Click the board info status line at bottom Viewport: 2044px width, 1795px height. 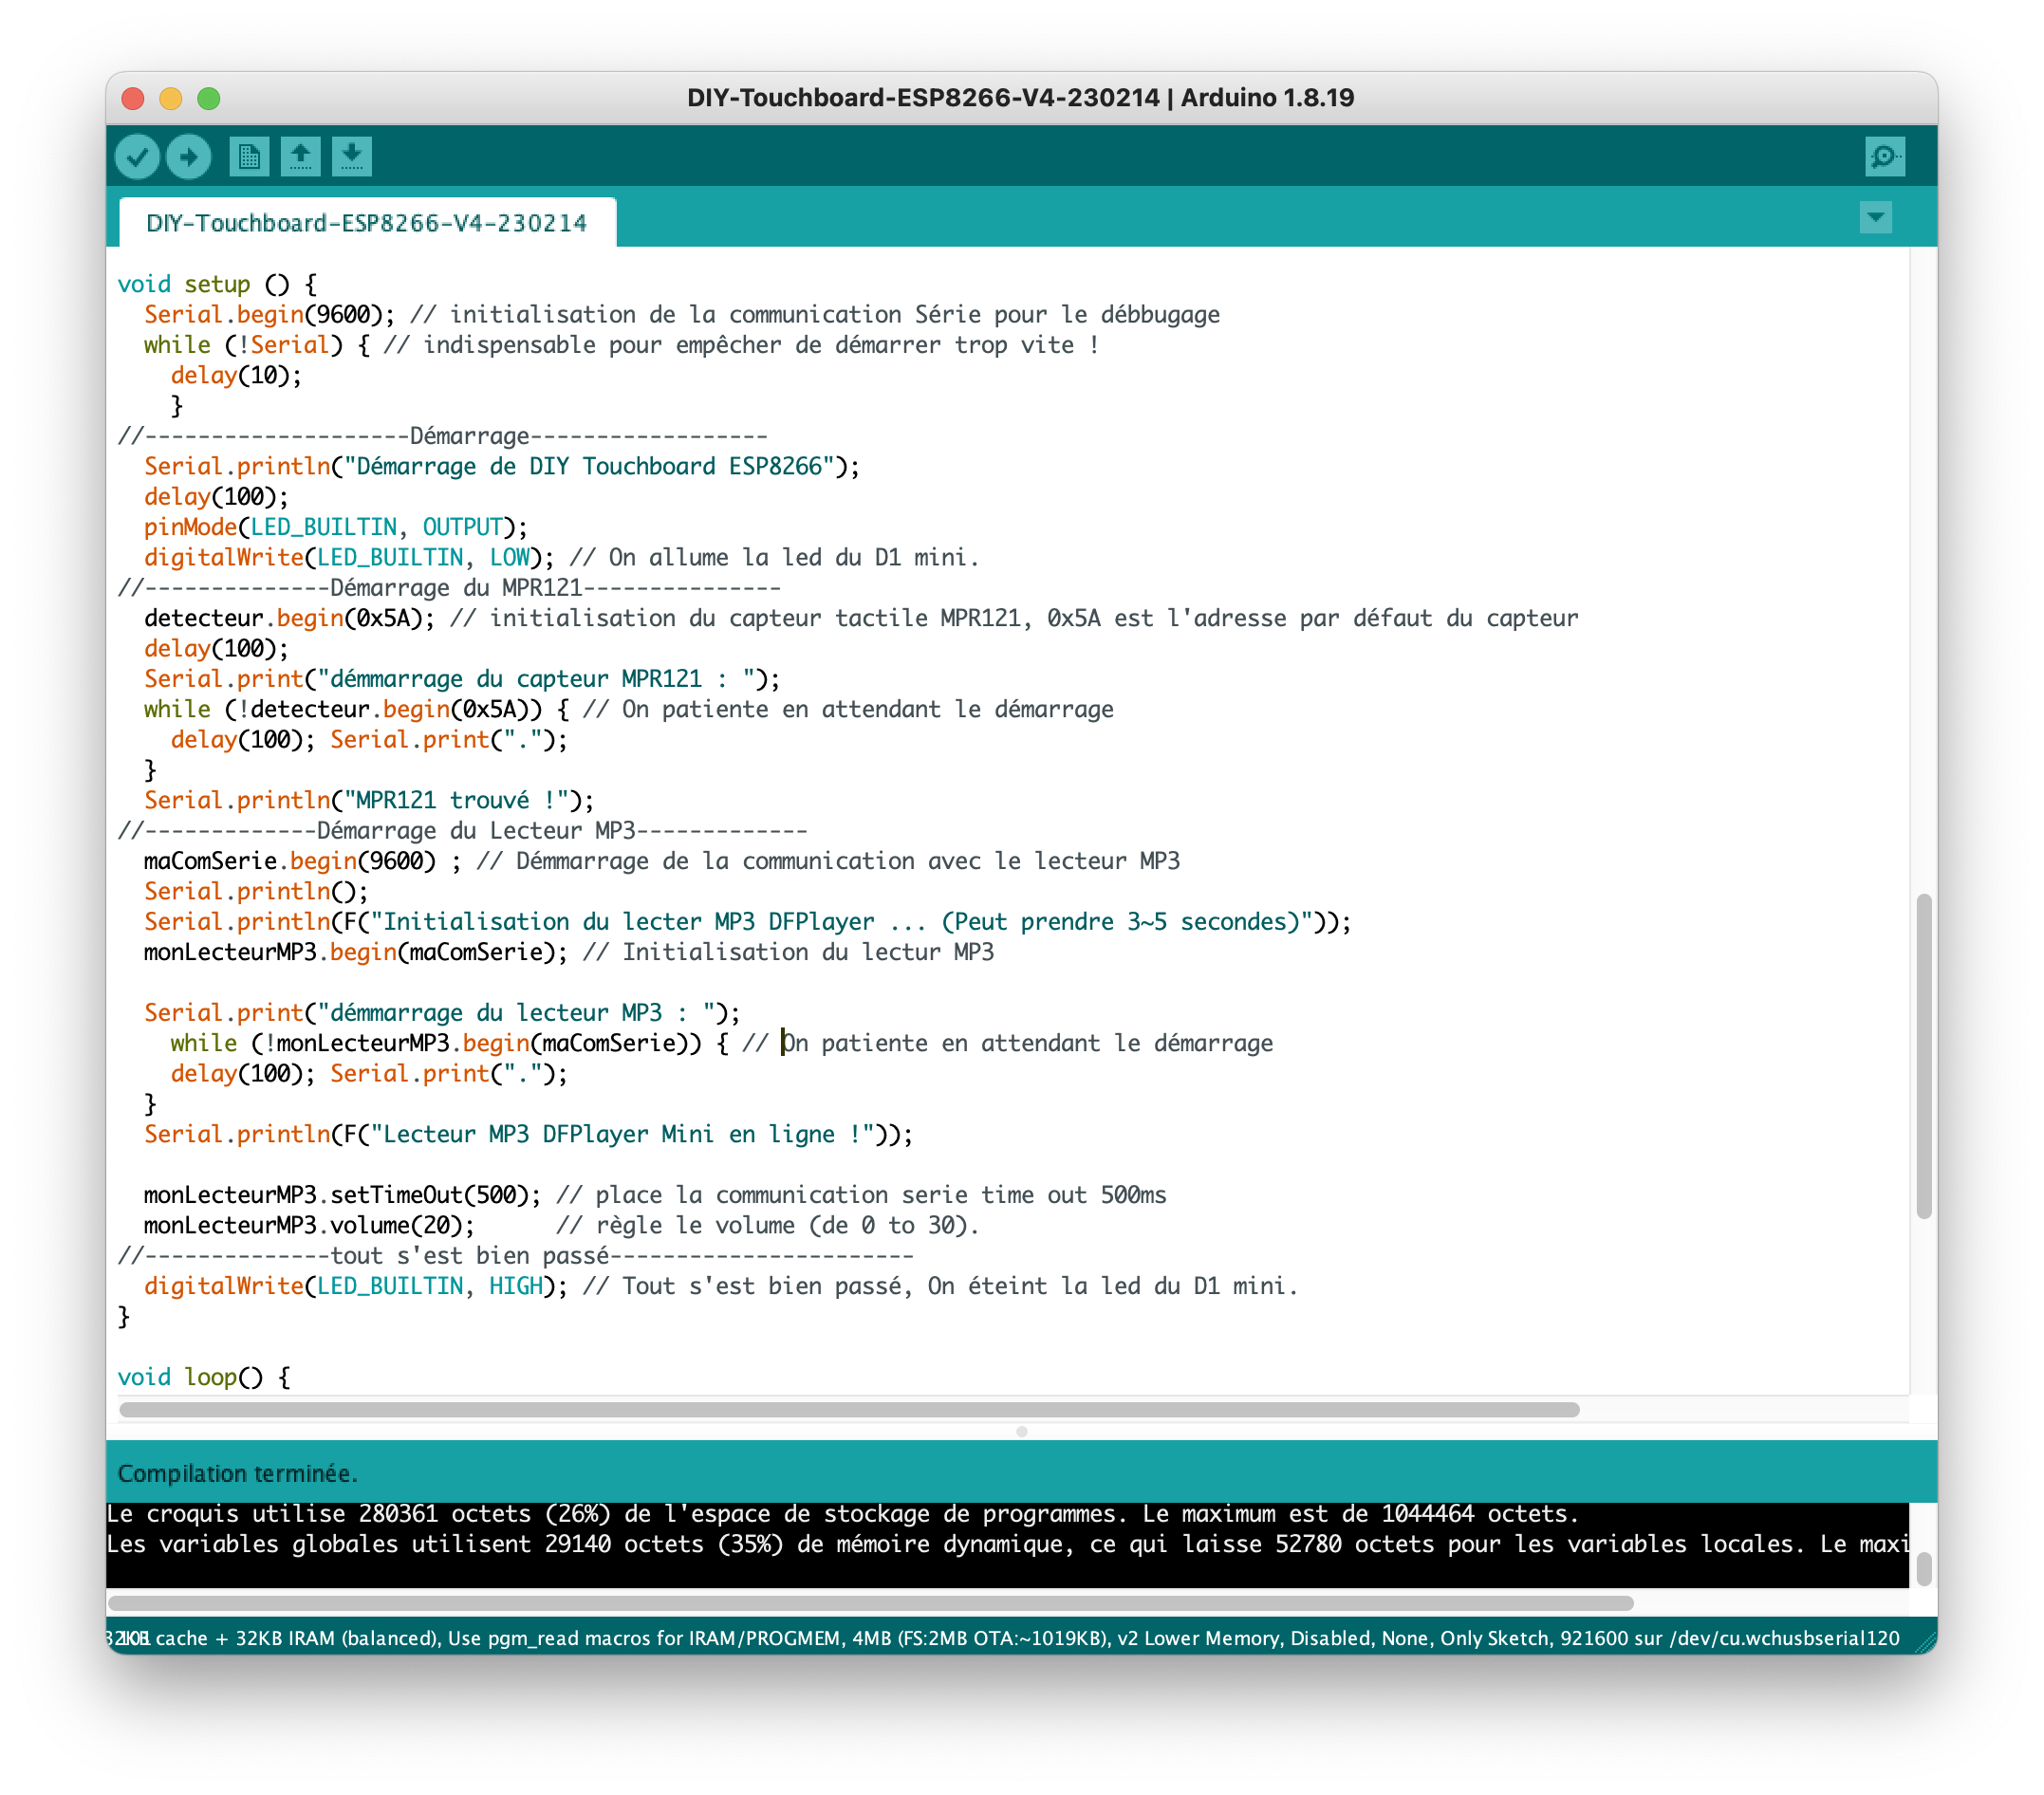(x=1000, y=1638)
